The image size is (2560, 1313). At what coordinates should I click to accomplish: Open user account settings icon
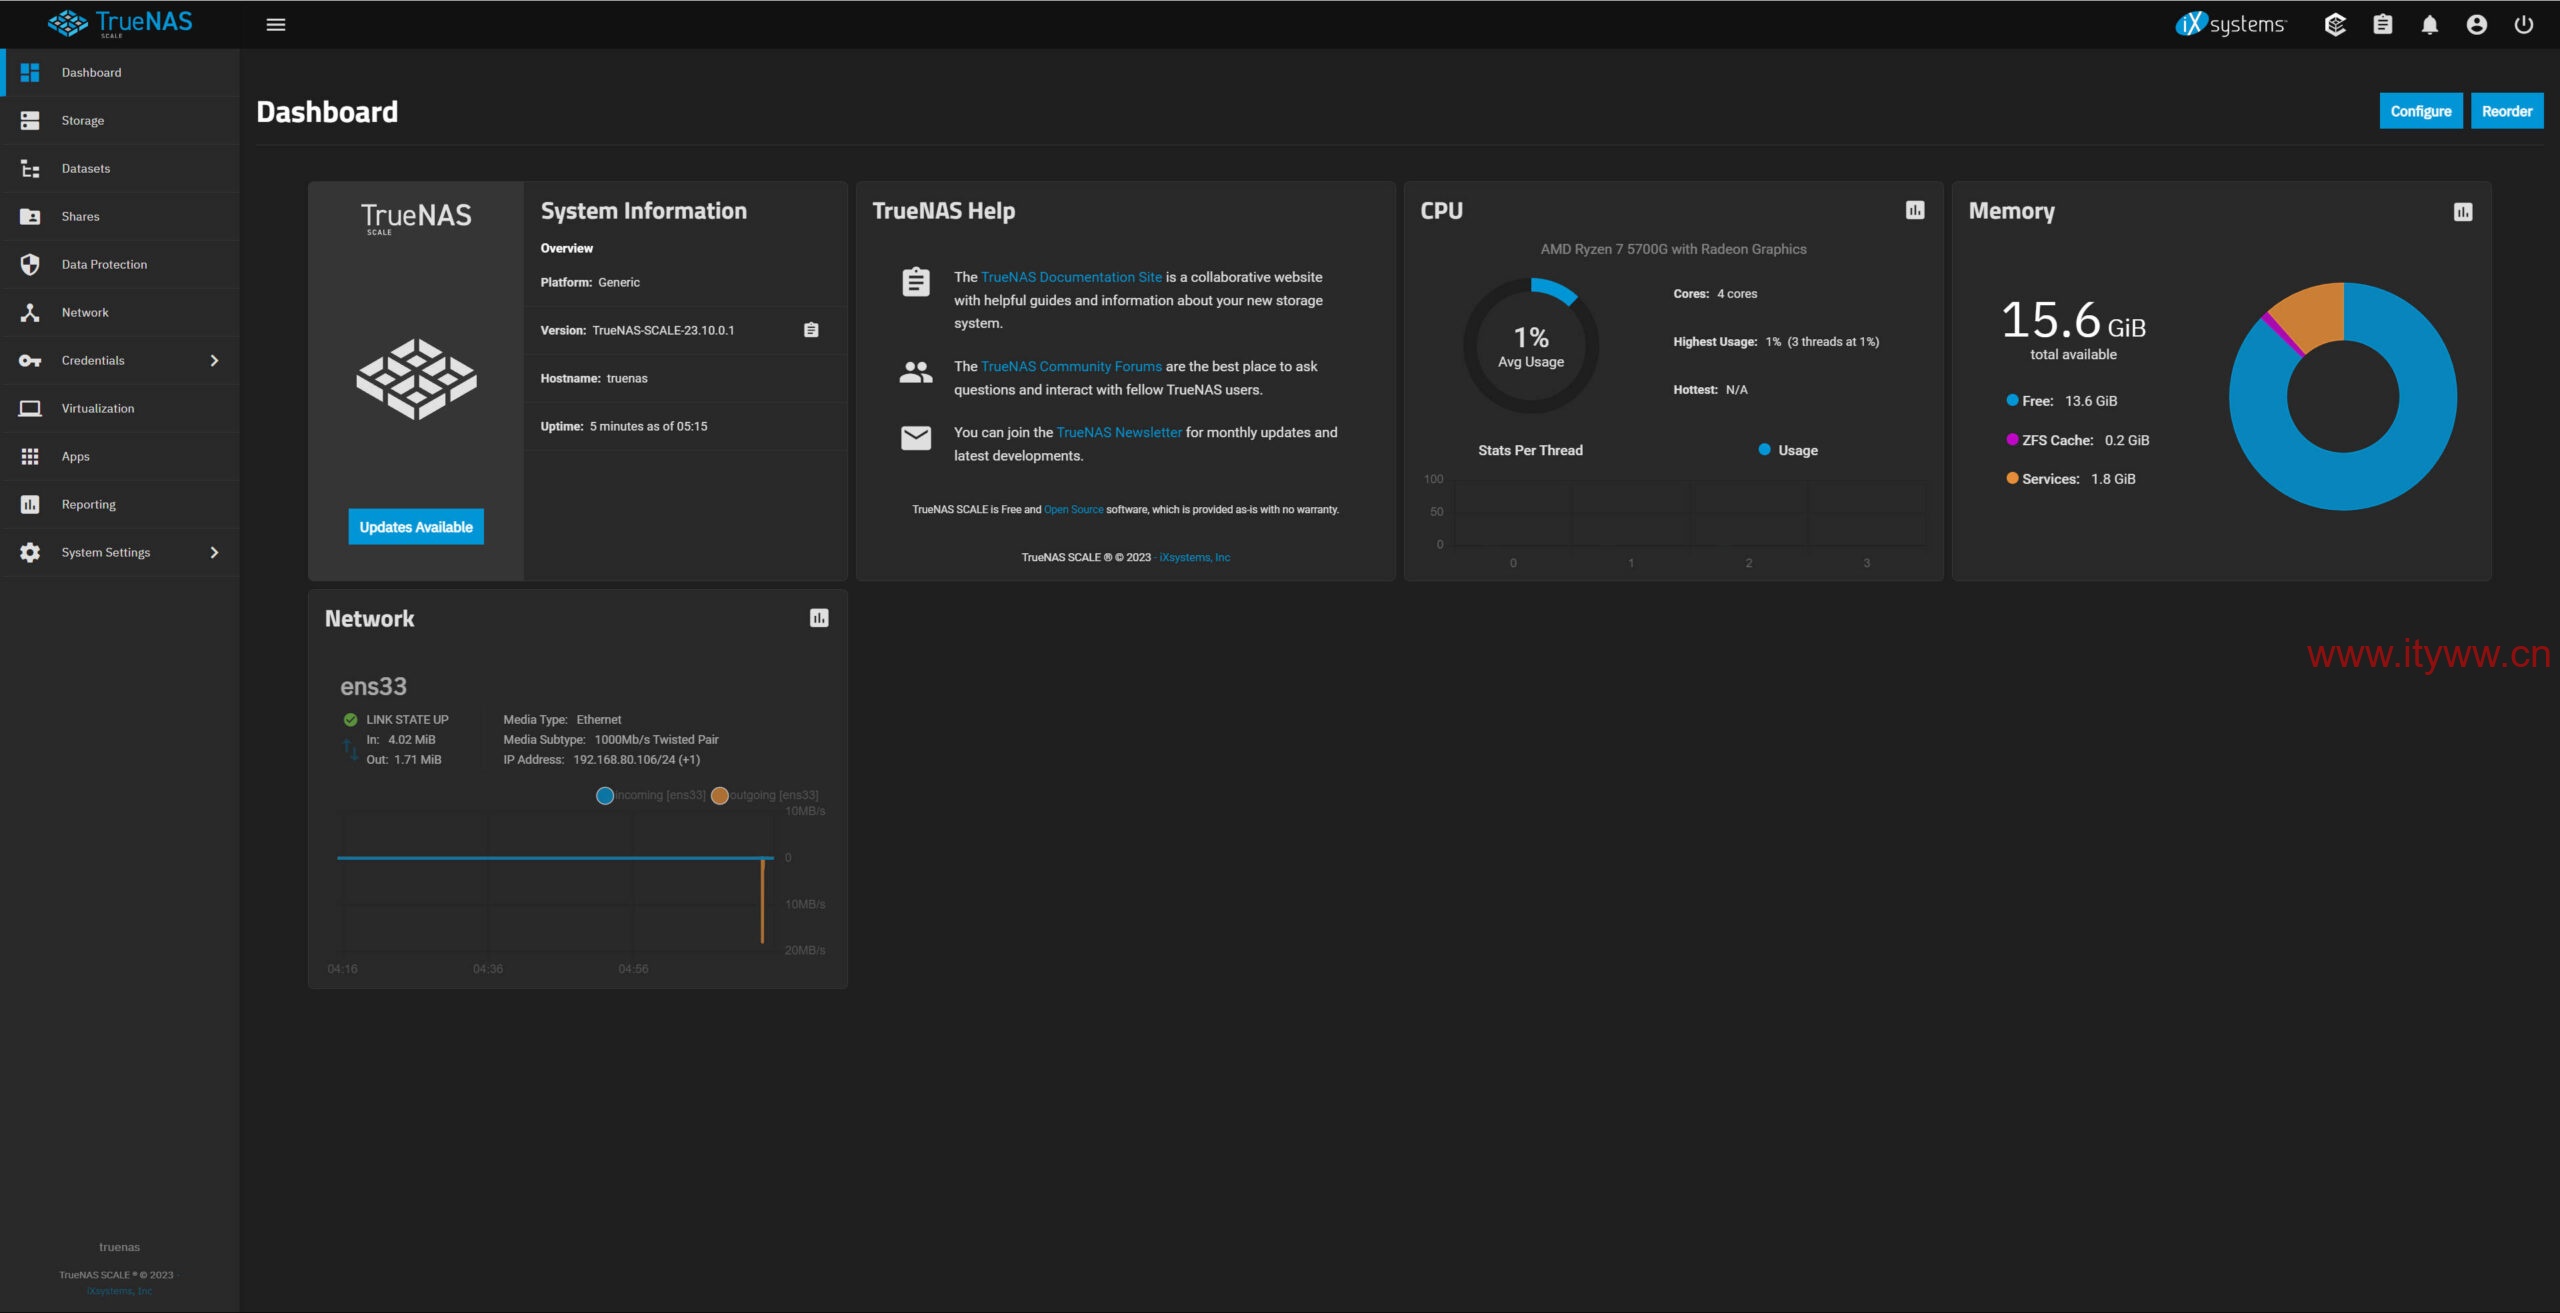click(2477, 24)
